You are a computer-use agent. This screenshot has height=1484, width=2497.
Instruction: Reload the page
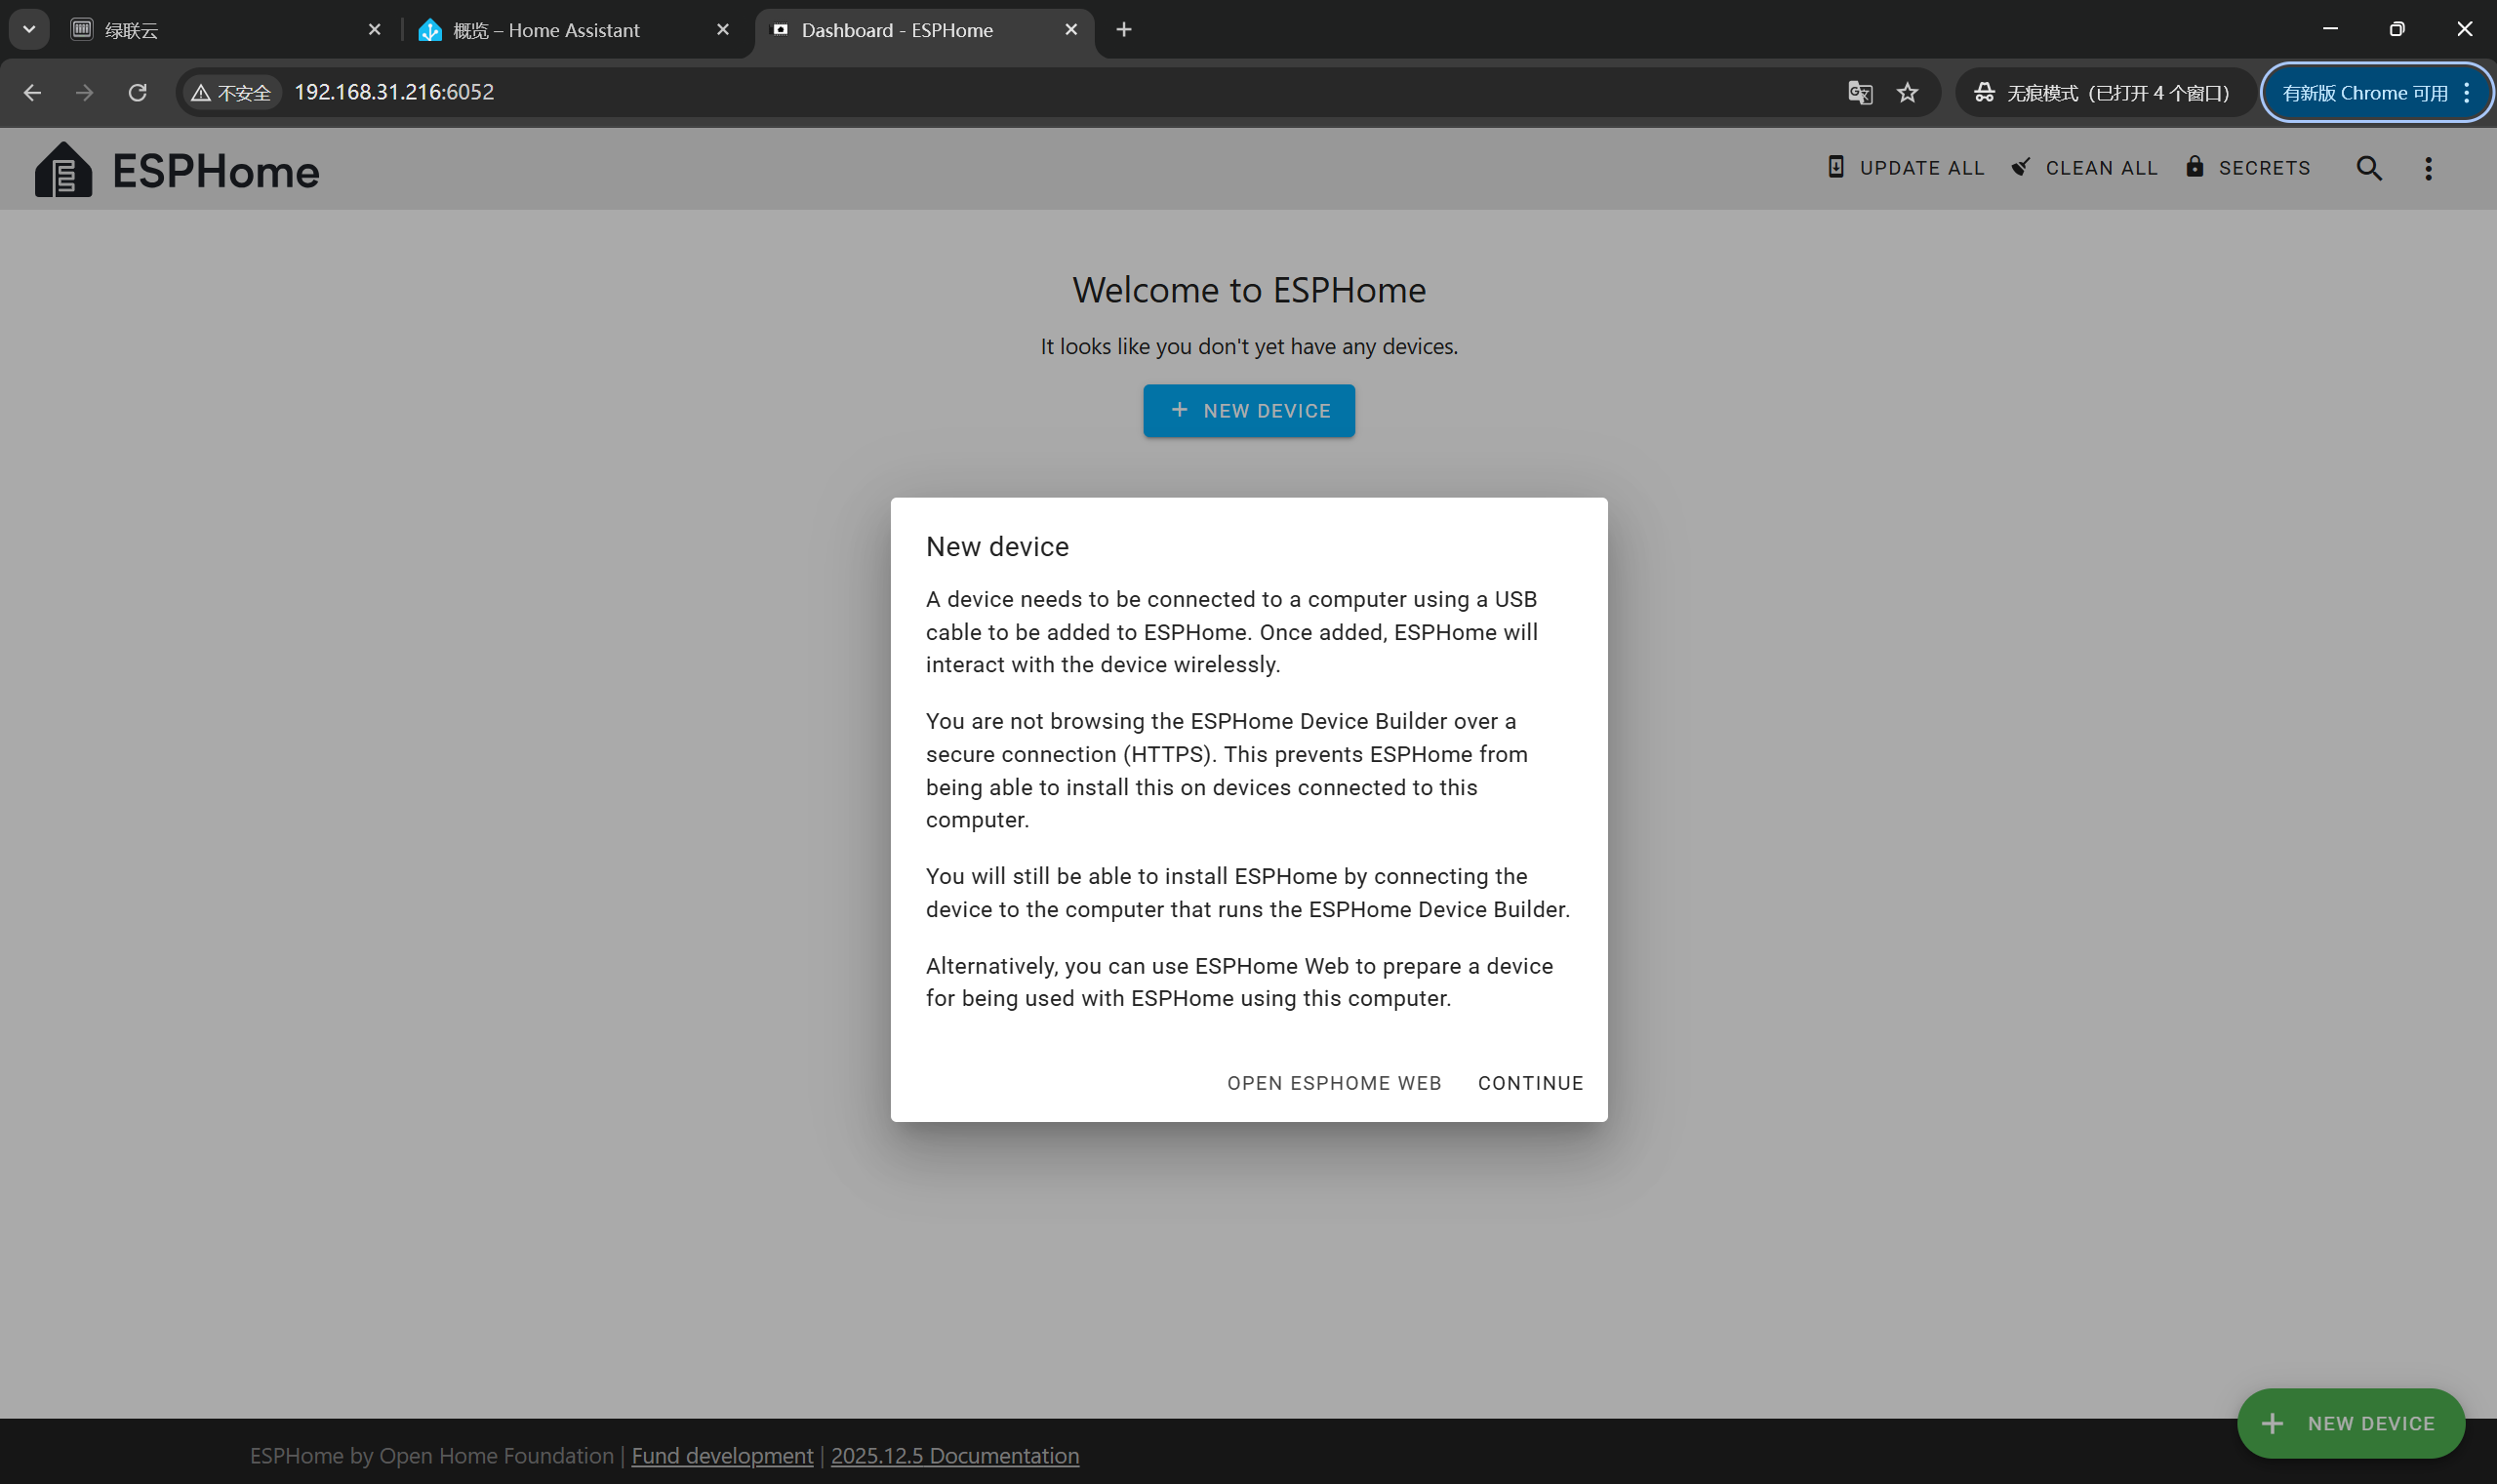(138, 93)
